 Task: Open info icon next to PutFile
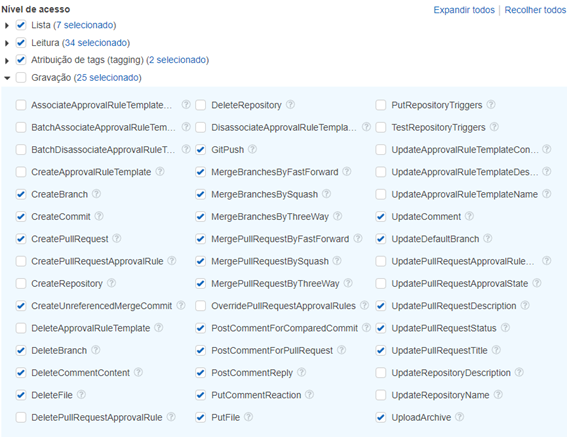coord(248,417)
